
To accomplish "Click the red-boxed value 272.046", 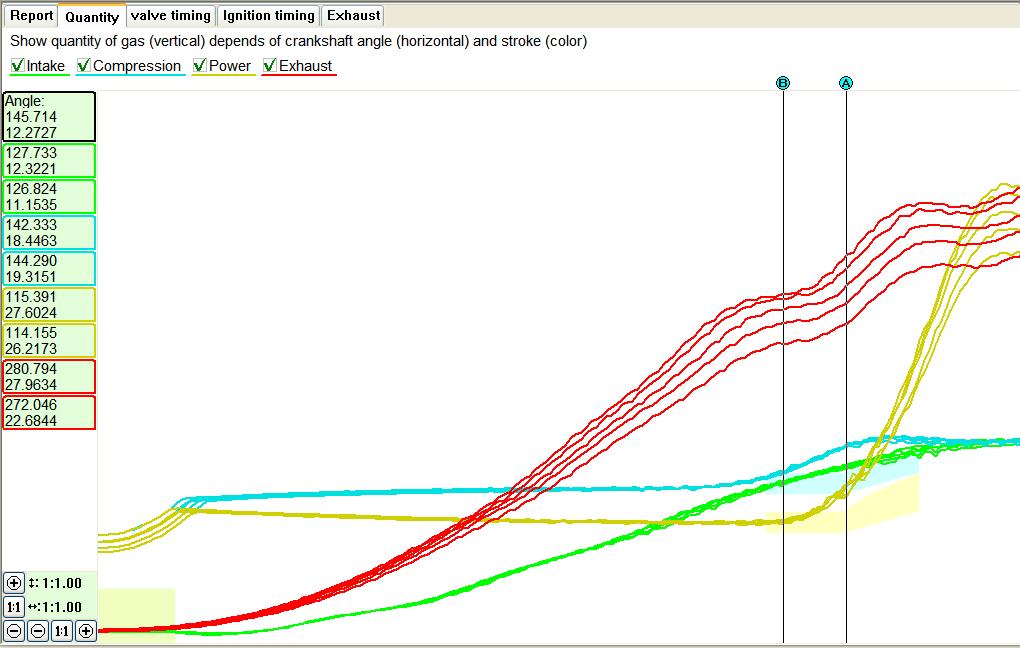I will (x=31, y=405).
